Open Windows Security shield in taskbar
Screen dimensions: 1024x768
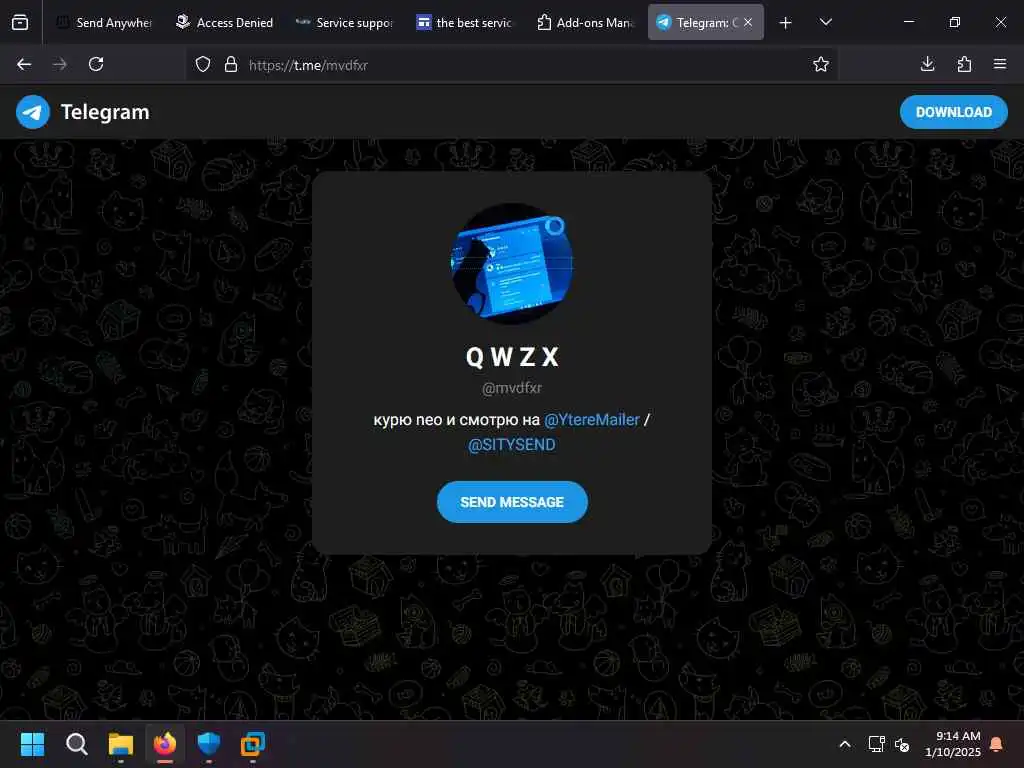(209, 744)
